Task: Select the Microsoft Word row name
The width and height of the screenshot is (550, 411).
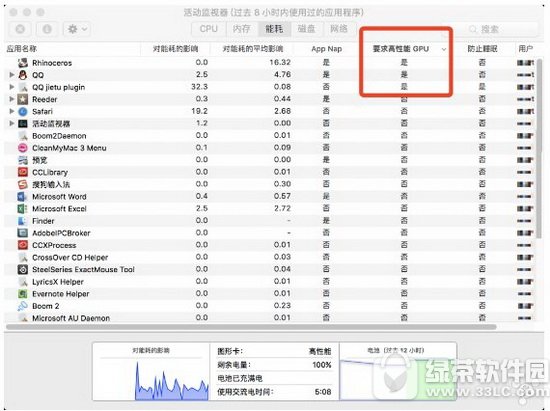Action: pyautogui.click(x=59, y=197)
